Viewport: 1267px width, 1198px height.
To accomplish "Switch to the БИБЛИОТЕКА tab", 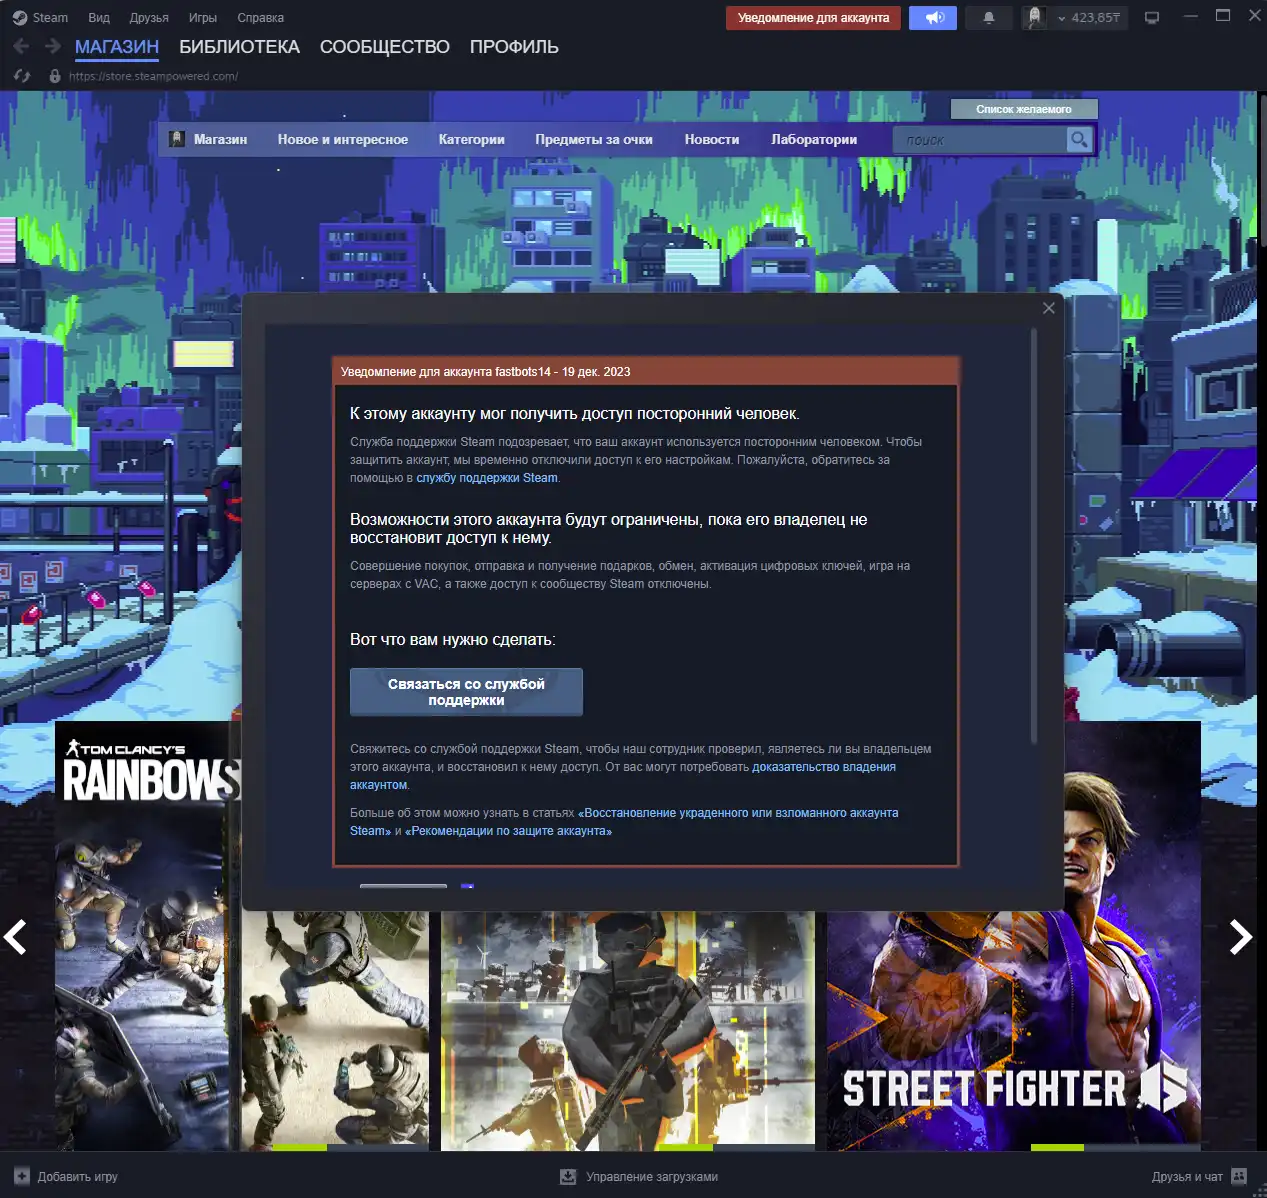I will tap(239, 47).
